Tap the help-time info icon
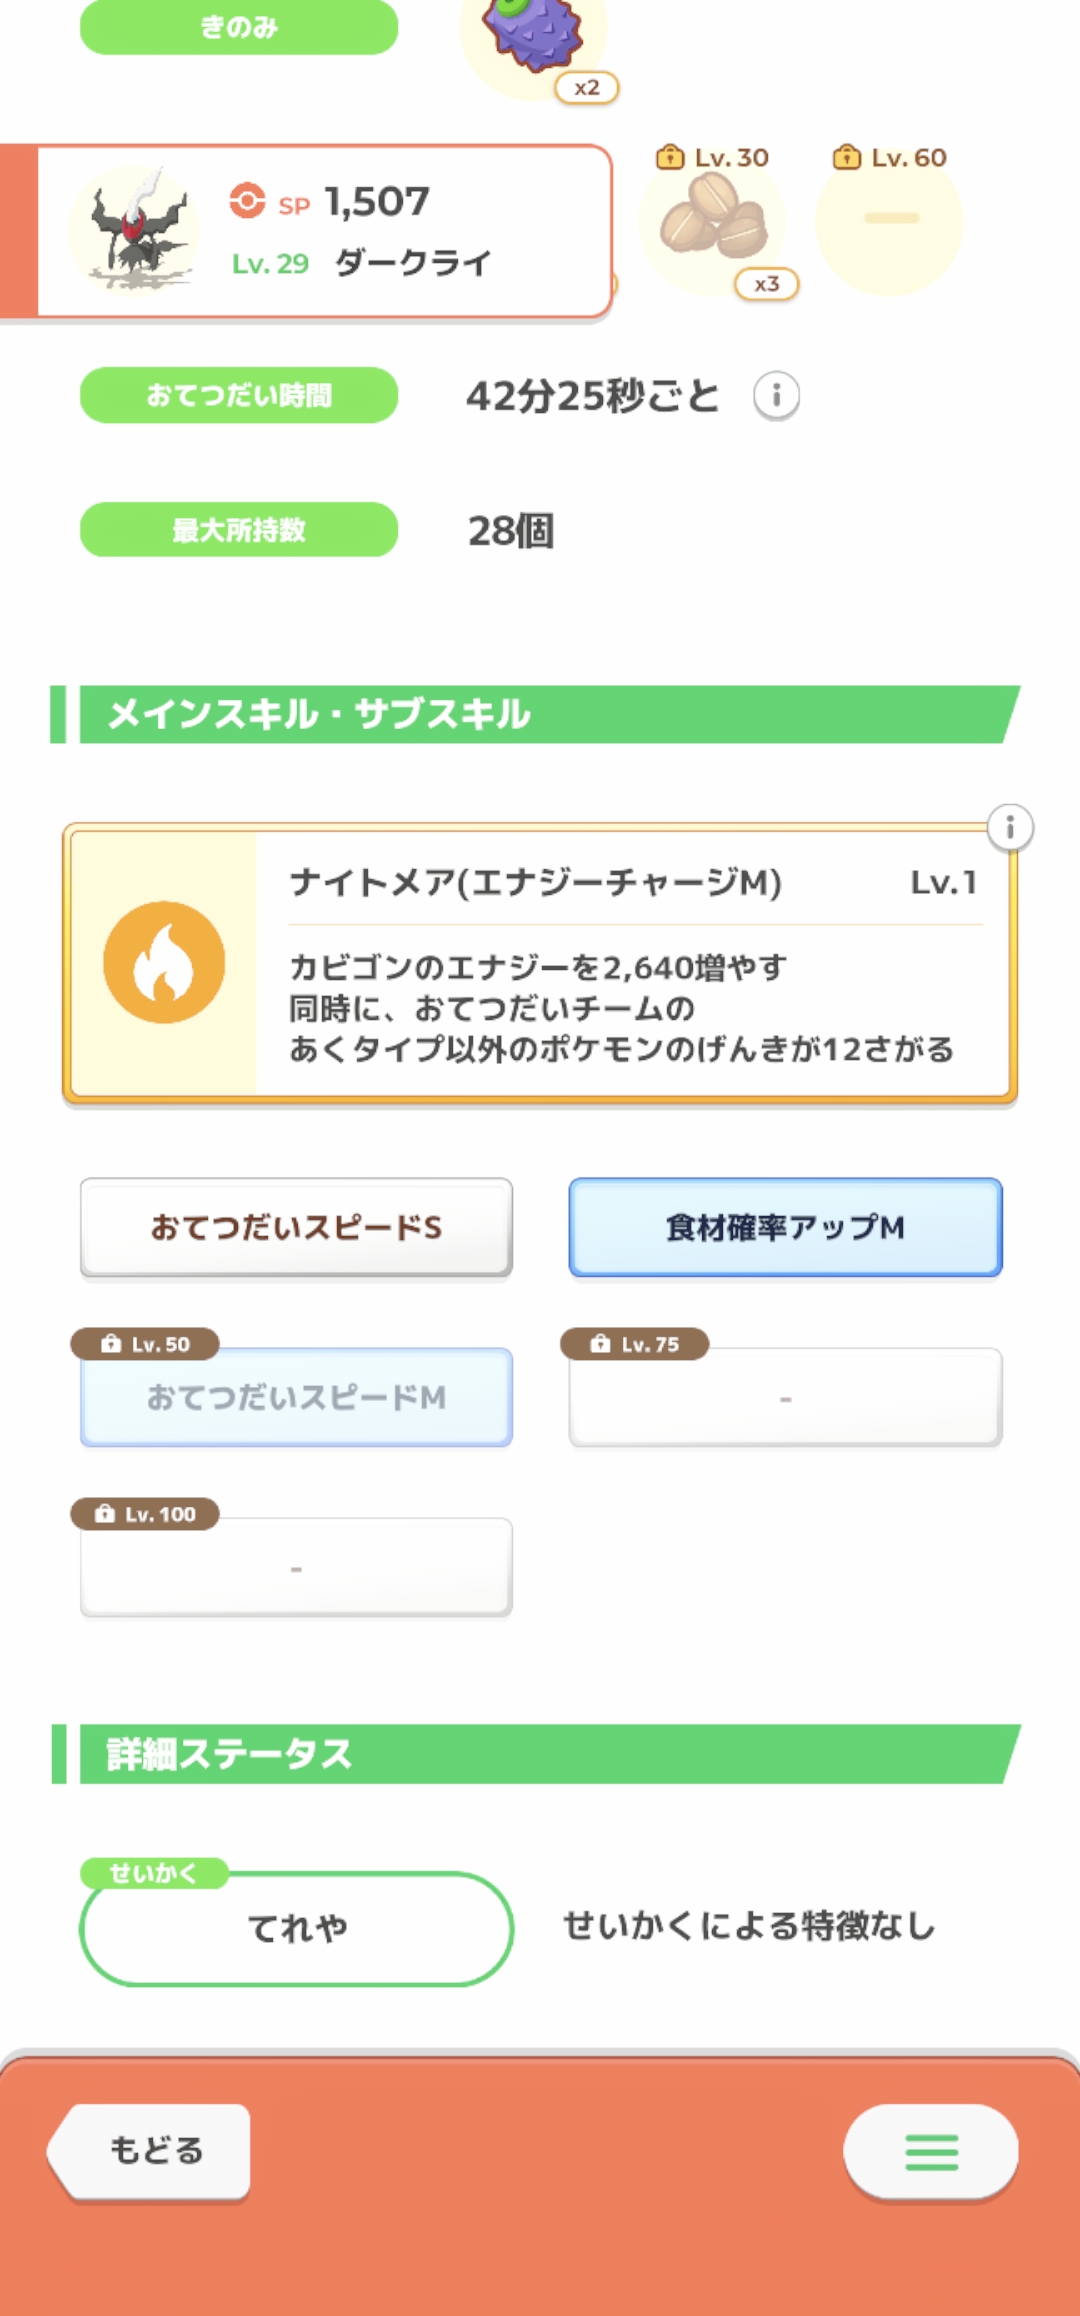Viewport: 1080px width, 2316px height. tap(776, 396)
